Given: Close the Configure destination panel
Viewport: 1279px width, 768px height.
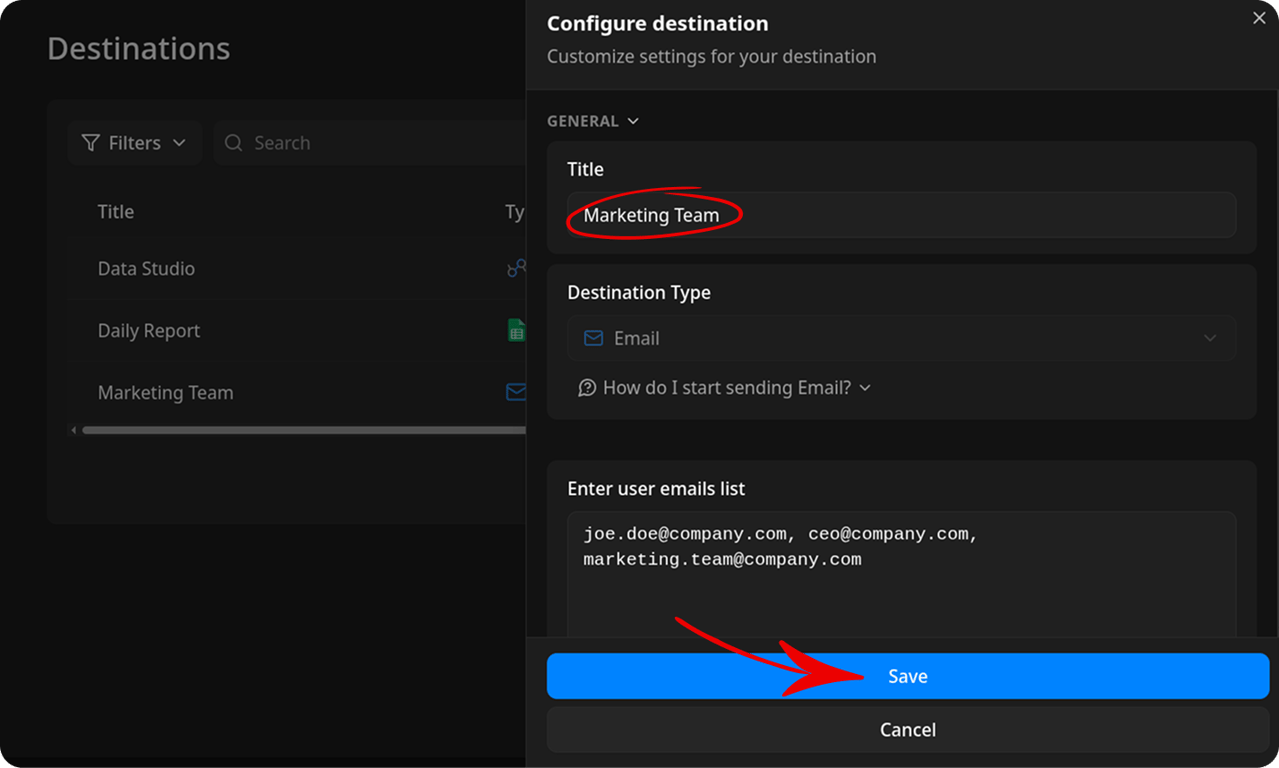Looking at the screenshot, I should pyautogui.click(x=1259, y=18).
